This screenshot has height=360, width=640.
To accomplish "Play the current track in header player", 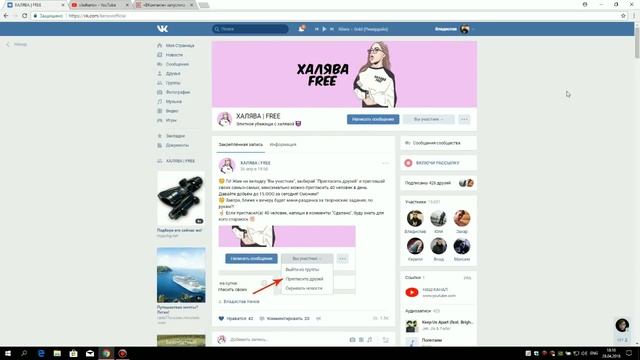I will (324, 29).
